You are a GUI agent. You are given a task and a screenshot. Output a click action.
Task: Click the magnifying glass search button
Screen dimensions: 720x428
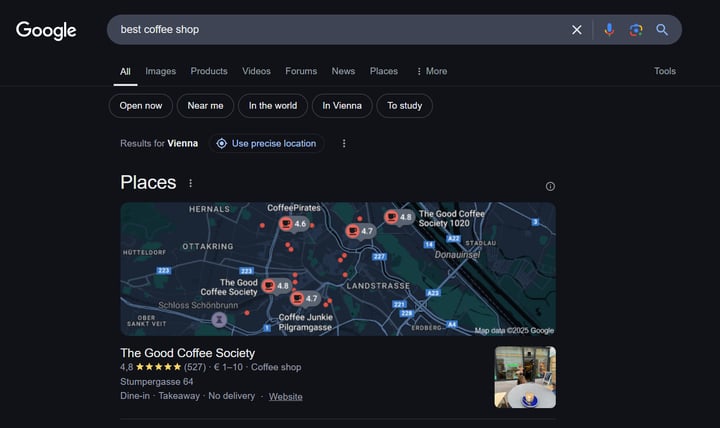pos(662,30)
